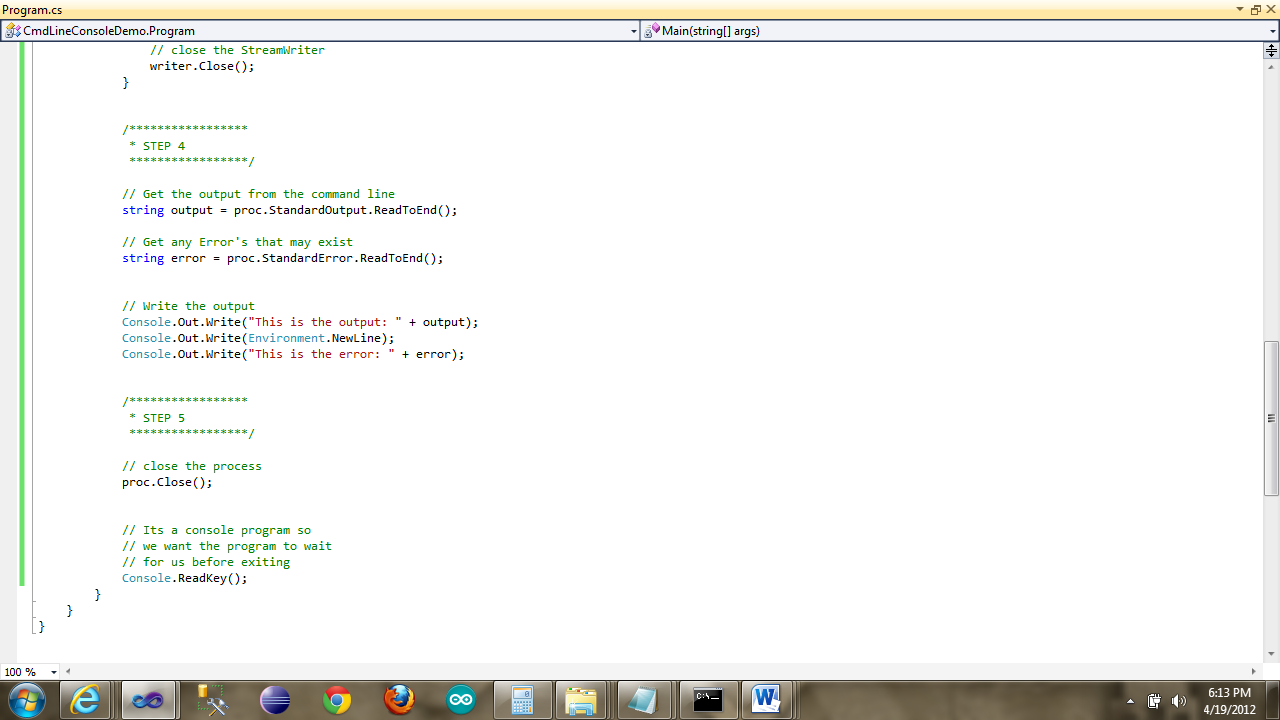Launch Firefox from the taskbar
Image resolution: width=1280 pixels, height=720 pixels.
[x=399, y=700]
